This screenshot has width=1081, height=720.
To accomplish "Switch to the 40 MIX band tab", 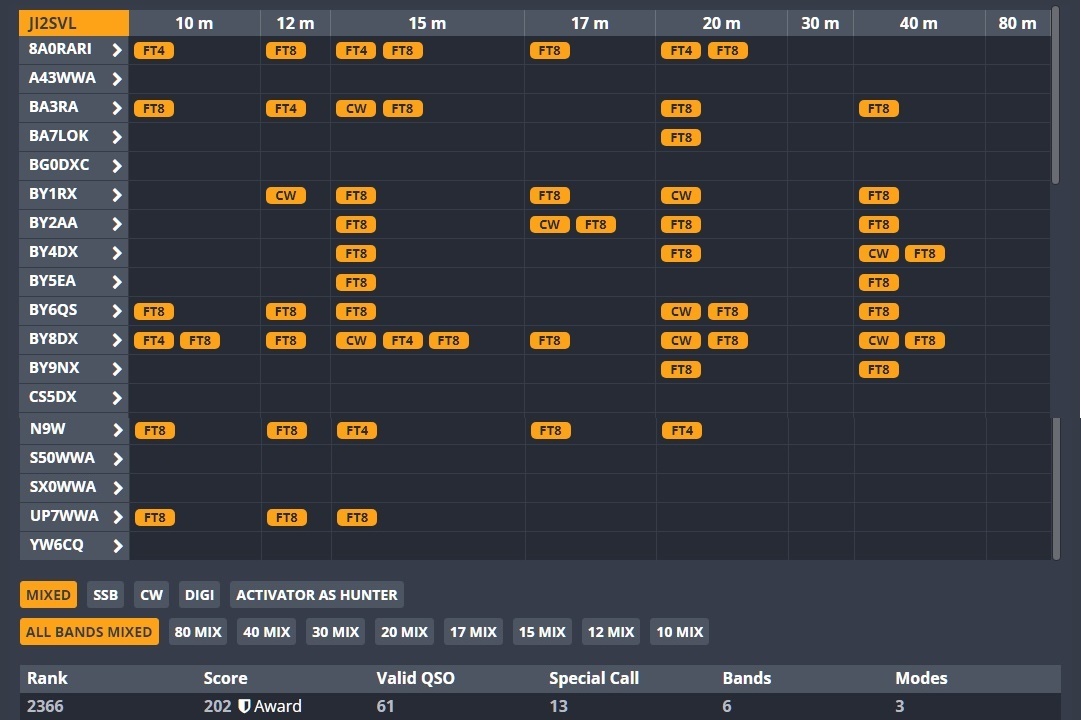I will tap(266, 632).
